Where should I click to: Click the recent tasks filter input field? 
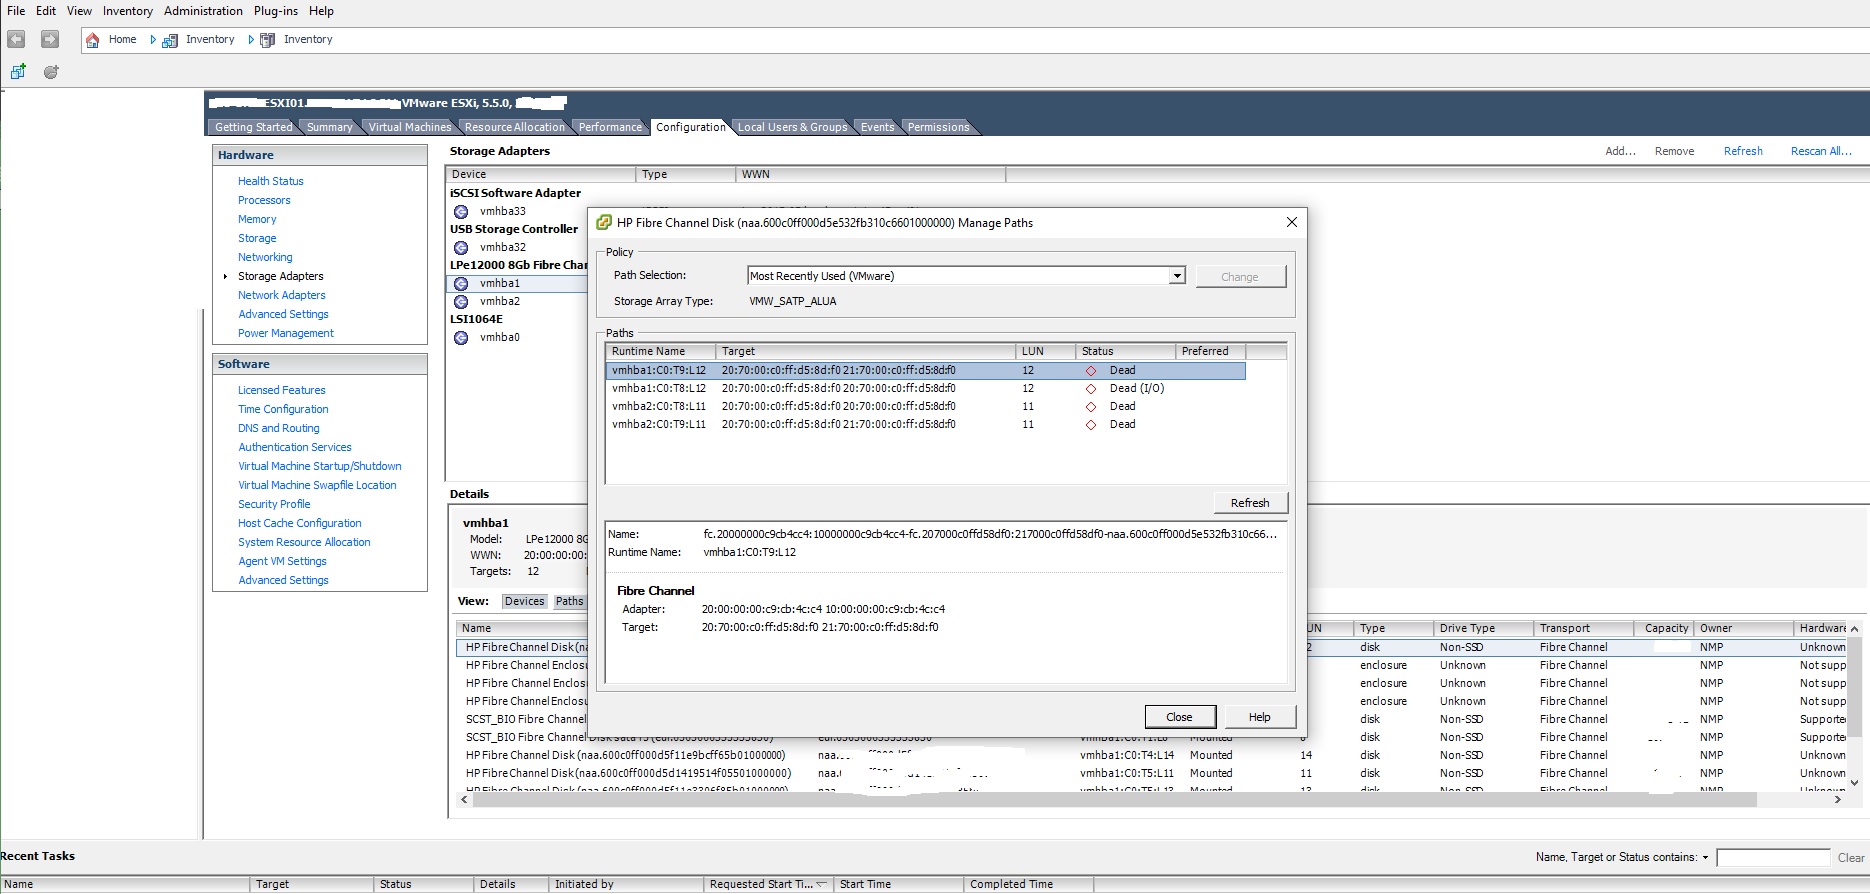(1773, 857)
